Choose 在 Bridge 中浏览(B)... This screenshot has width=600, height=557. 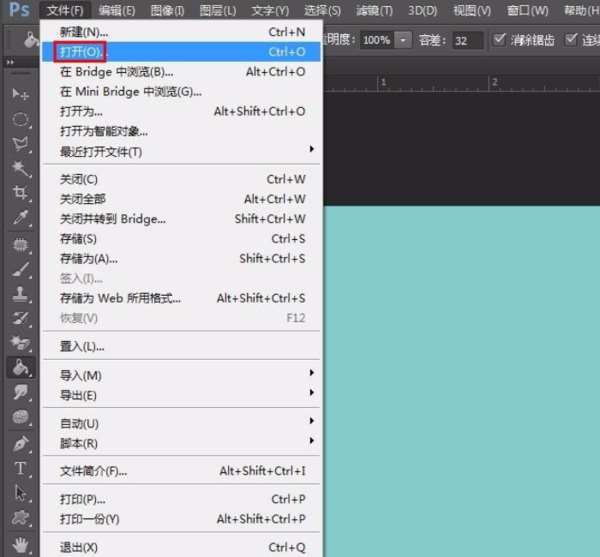point(181,72)
